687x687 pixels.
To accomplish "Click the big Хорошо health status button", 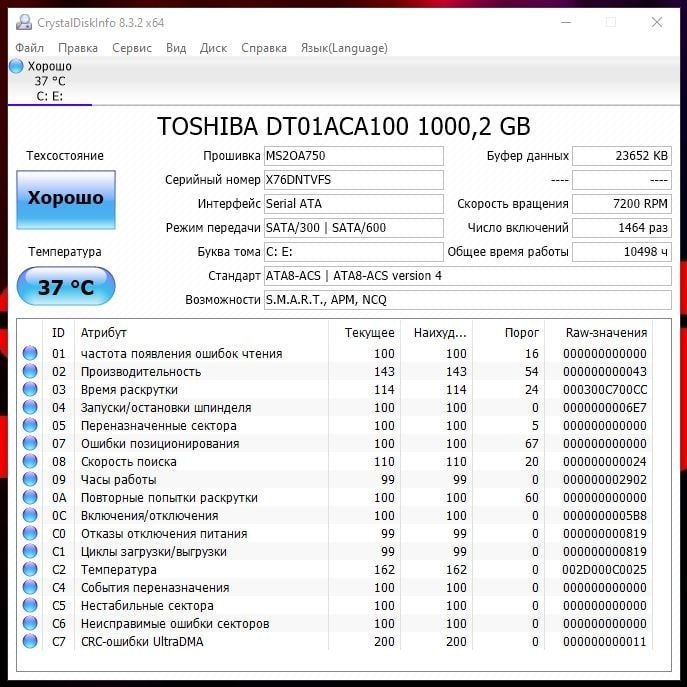I will [66, 199].
